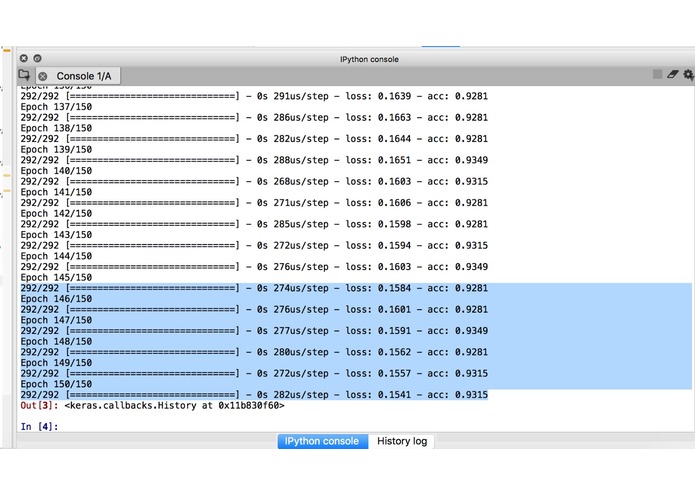Click the loss value 0.1594

394,245
